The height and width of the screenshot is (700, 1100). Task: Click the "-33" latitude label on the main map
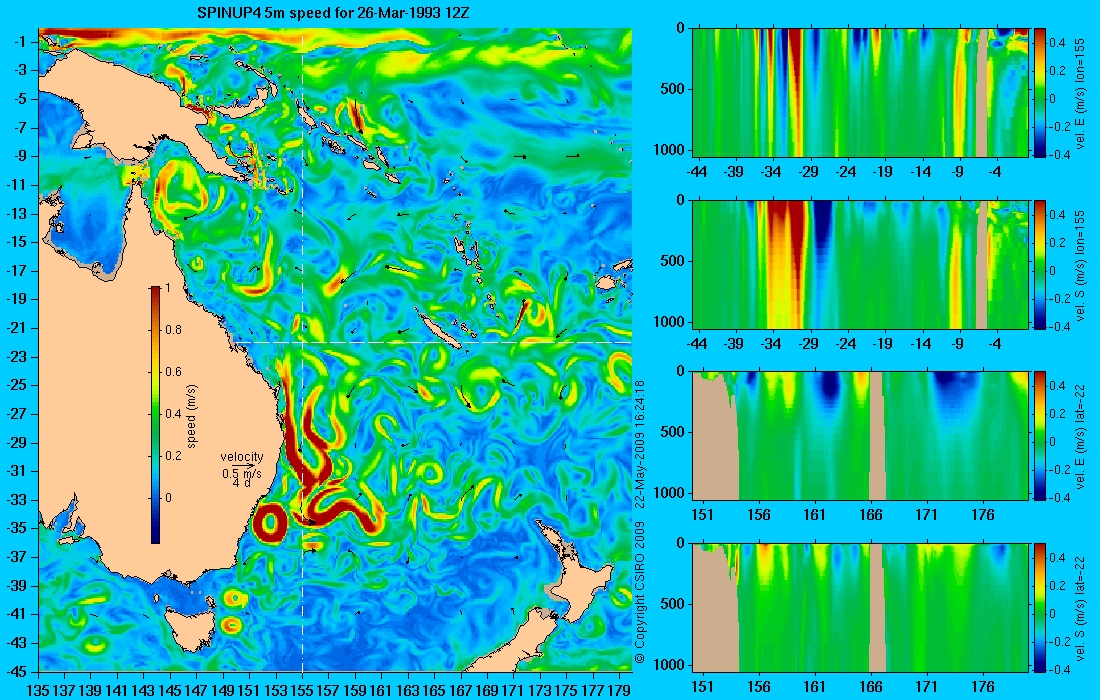[x=17, y=499]
